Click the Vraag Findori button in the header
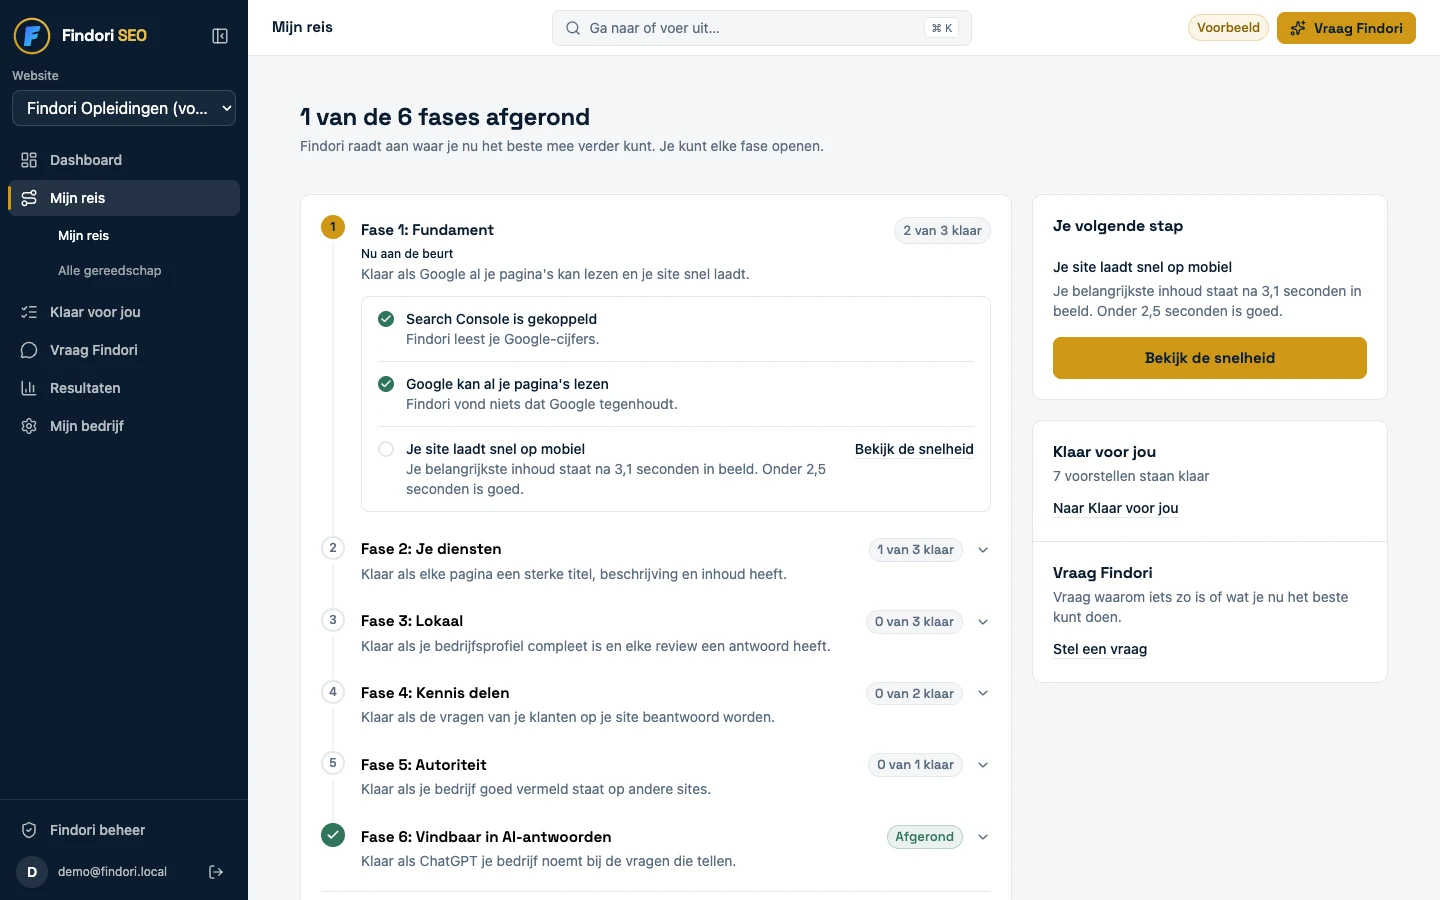 (1346, 28)
